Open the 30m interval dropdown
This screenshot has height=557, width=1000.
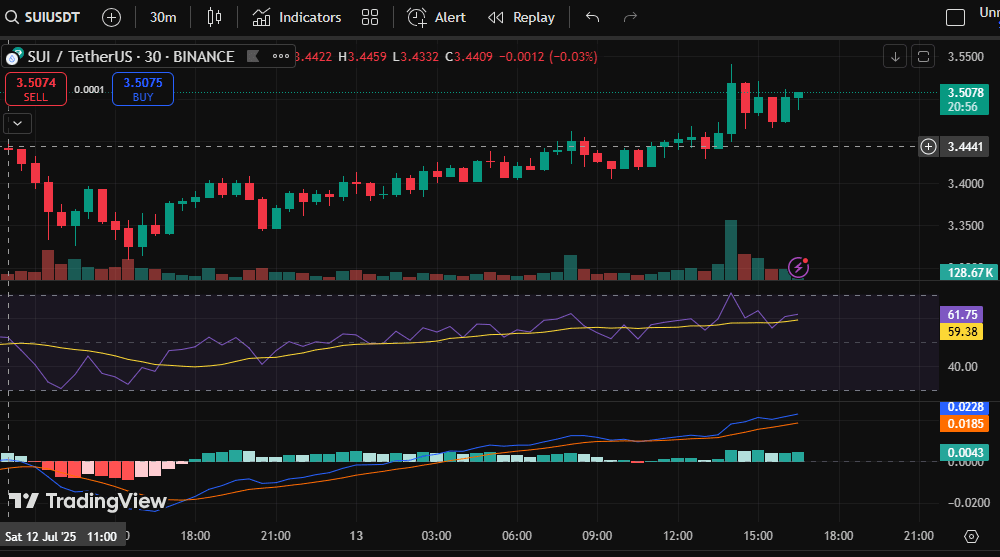click(x=163, y=17)
